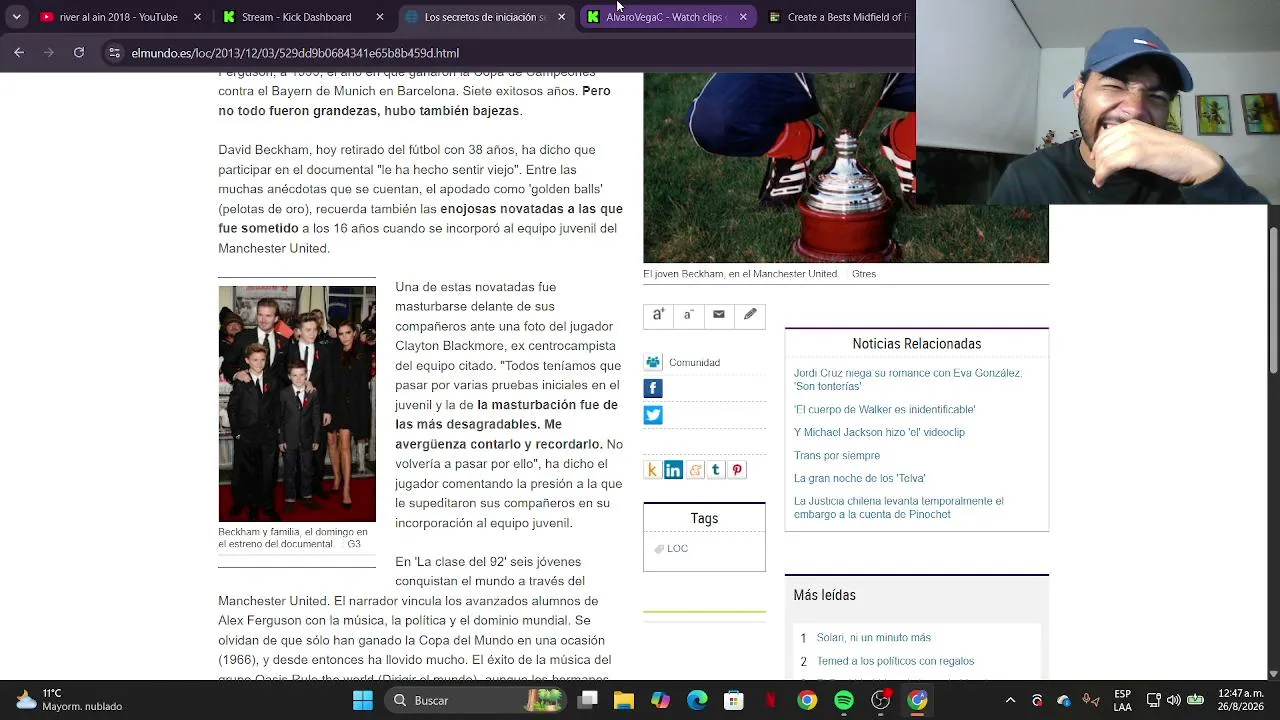Decrease article font size with a- icon
Viewport: 1280px width, 720px height.
coord(688,315)
